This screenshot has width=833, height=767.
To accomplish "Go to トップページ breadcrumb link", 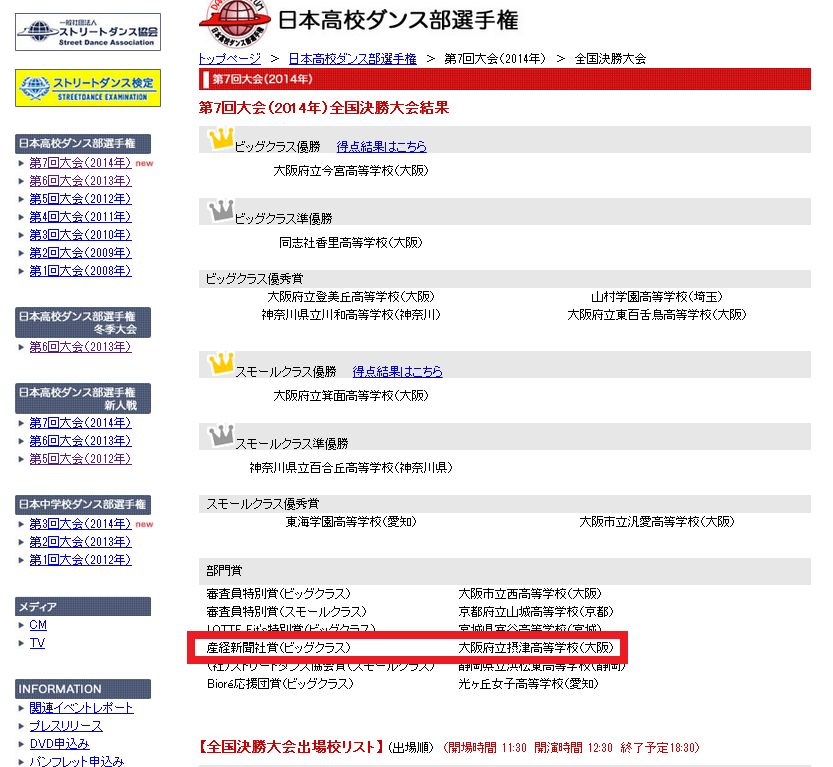I will [x=230, y=58].
